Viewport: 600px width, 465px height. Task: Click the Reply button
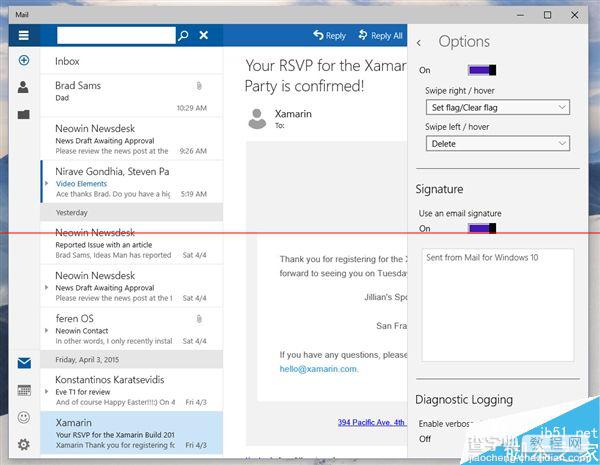(329, 36)
